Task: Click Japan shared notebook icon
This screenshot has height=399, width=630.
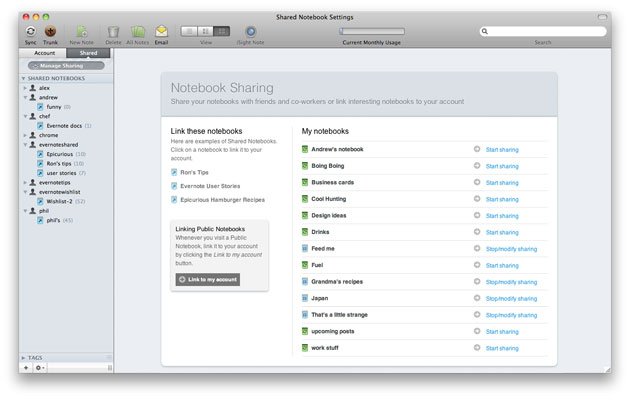Action: pyautogui.click(x=305, y=298)
